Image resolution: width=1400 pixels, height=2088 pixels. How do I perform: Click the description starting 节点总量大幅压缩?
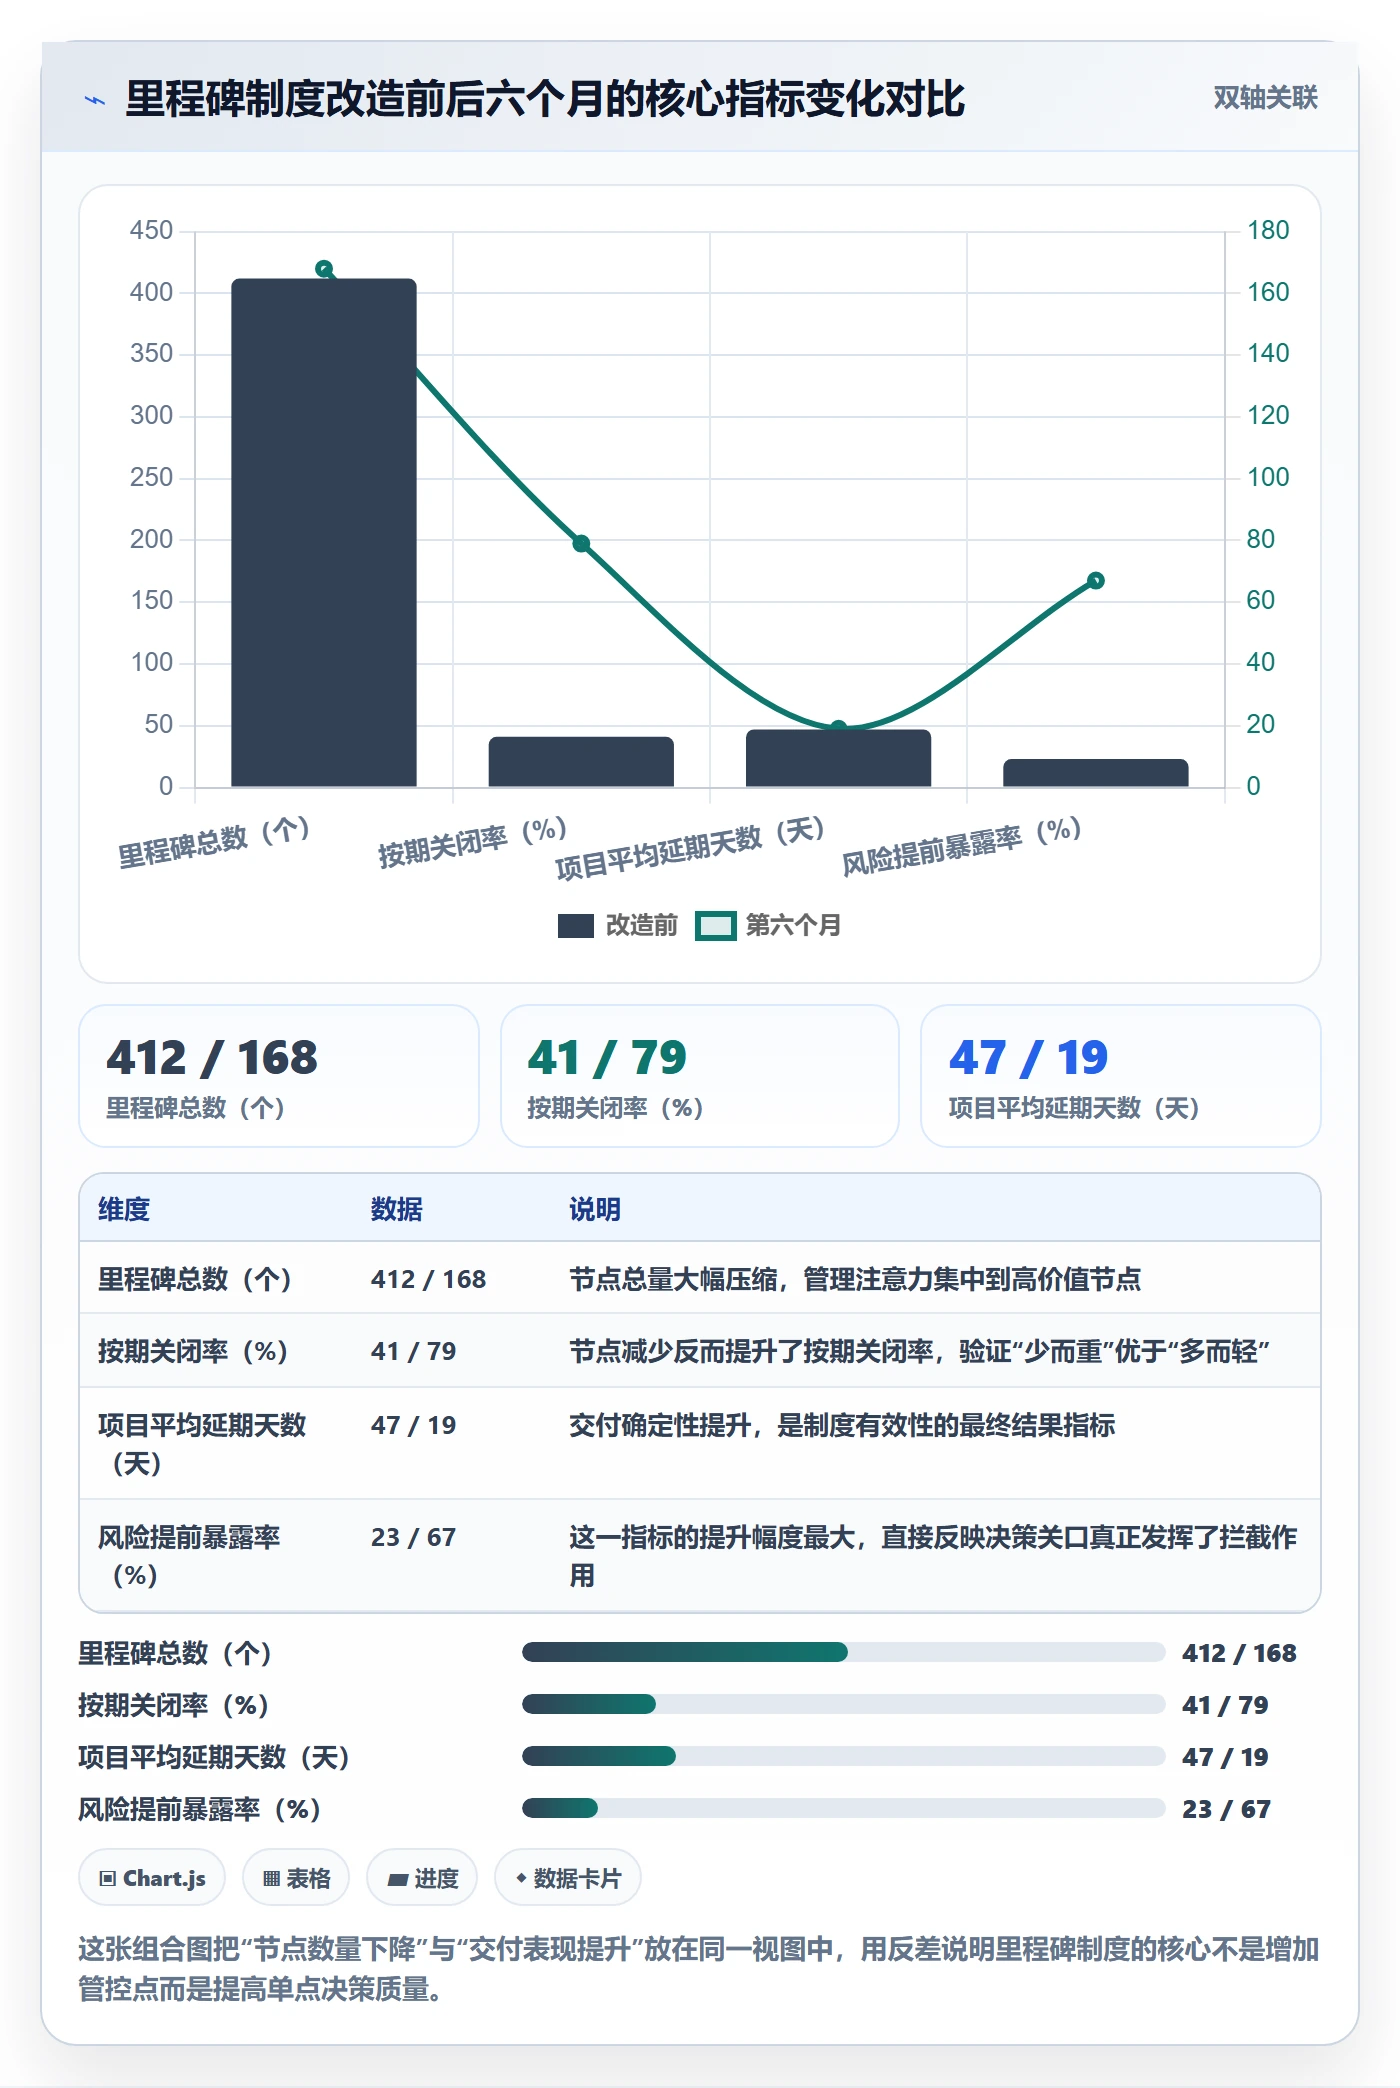coord(855,1279)
